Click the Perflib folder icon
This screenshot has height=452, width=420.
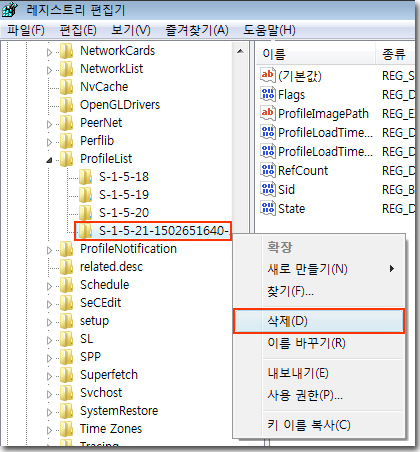click(x=67, y=141)
